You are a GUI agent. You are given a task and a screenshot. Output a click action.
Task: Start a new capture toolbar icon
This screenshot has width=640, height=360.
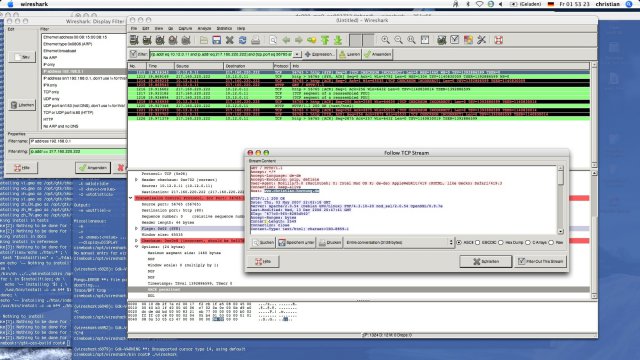[x=160, y=40]
